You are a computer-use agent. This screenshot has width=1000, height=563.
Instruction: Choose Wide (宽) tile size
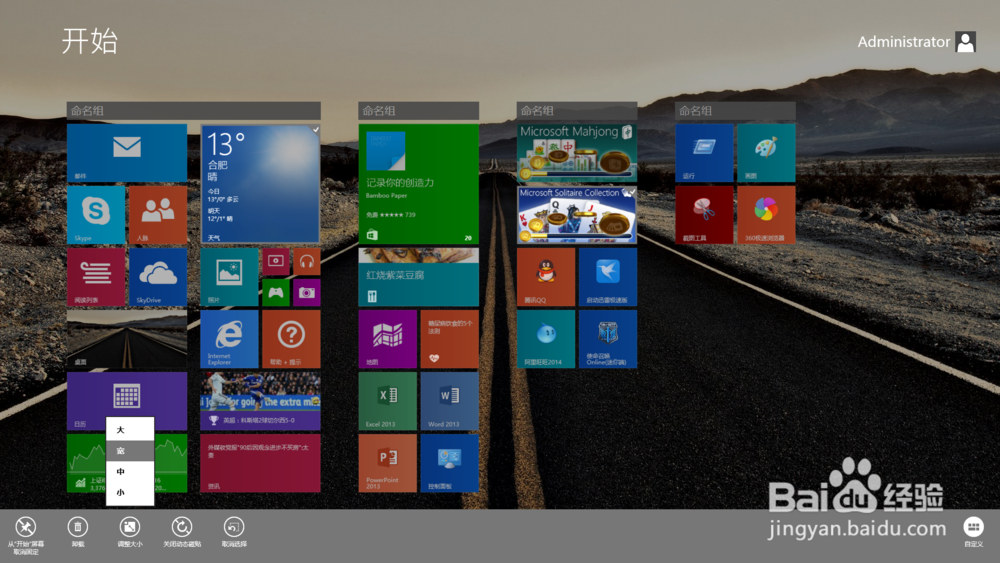point(130,451)
